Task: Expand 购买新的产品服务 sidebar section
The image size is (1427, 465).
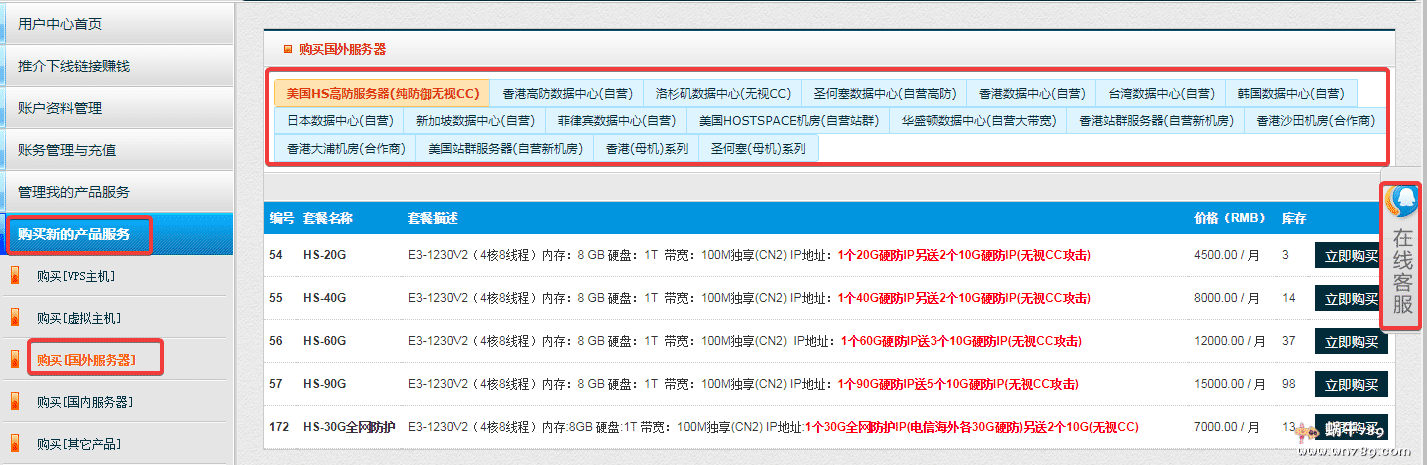Action: click(x=74, y=234)
